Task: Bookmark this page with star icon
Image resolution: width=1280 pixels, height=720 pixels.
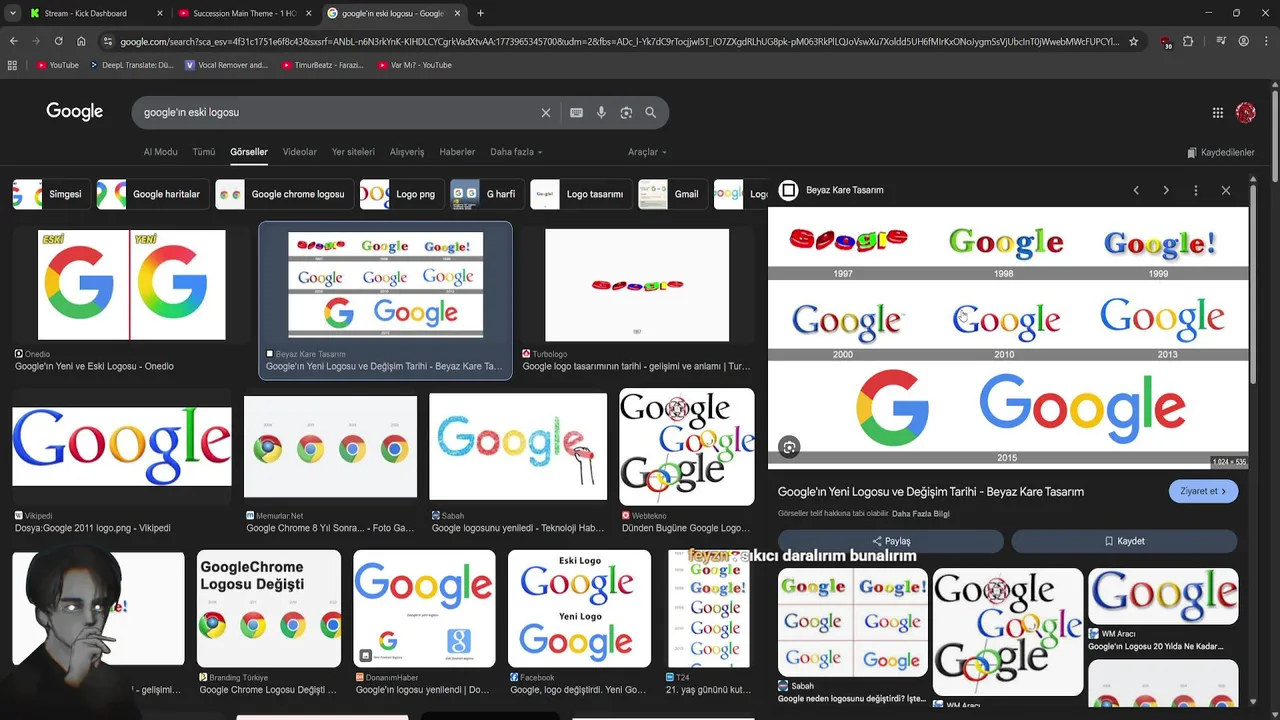Action: [1133, 41]
